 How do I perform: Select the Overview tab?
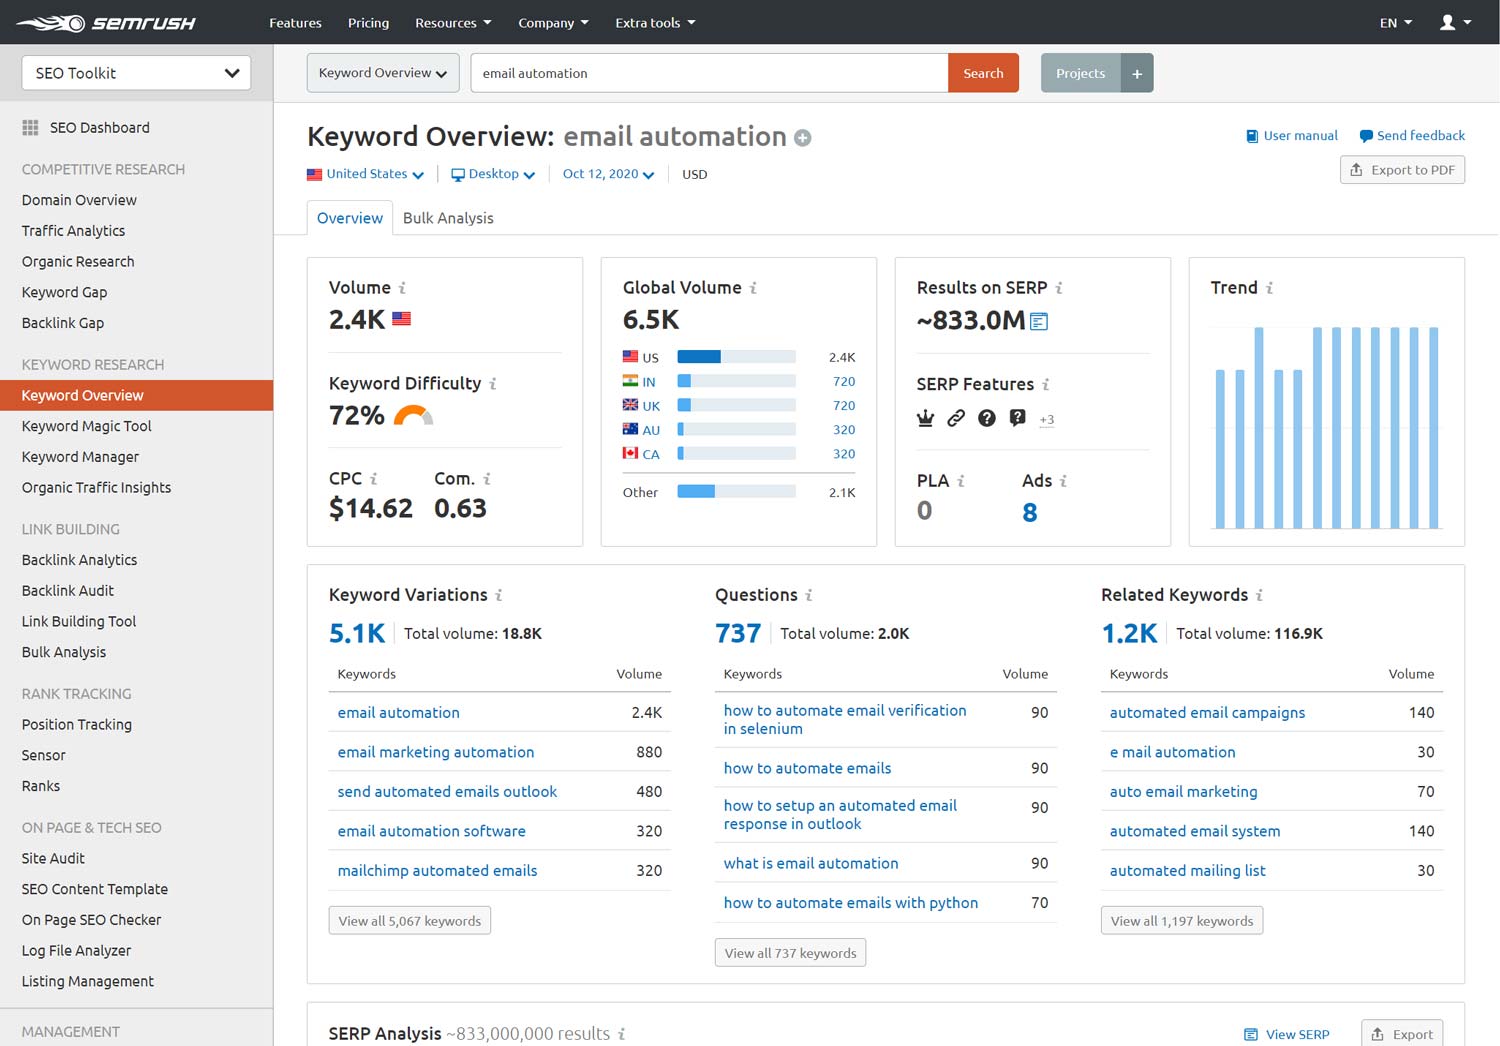[x=350, y=218]
